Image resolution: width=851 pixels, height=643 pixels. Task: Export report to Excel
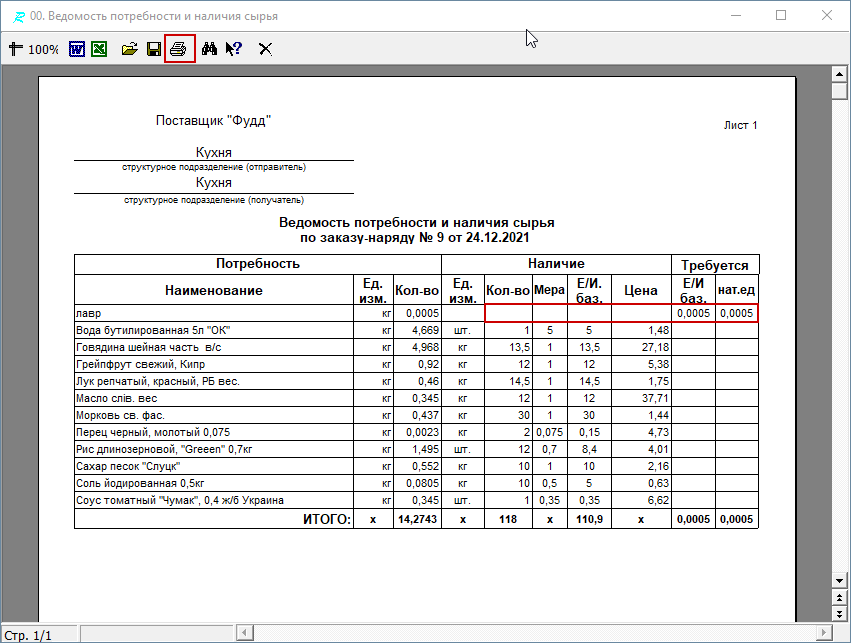99,48
